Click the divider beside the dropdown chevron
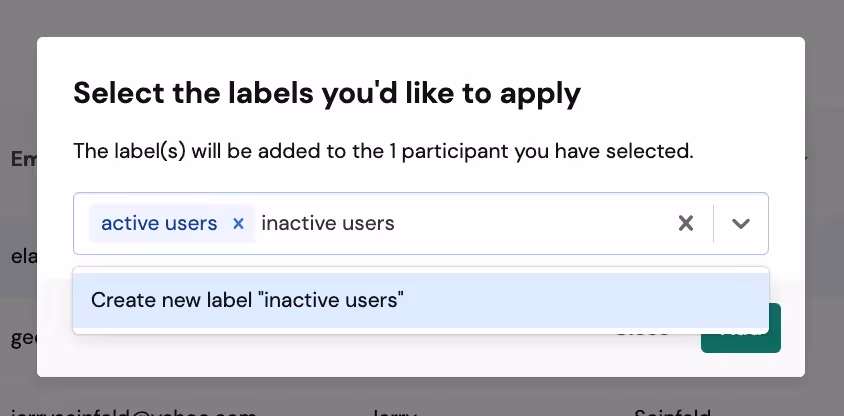The height and width of the screenshot is (416, 844). pyautogui.click(x=713, y=223)
